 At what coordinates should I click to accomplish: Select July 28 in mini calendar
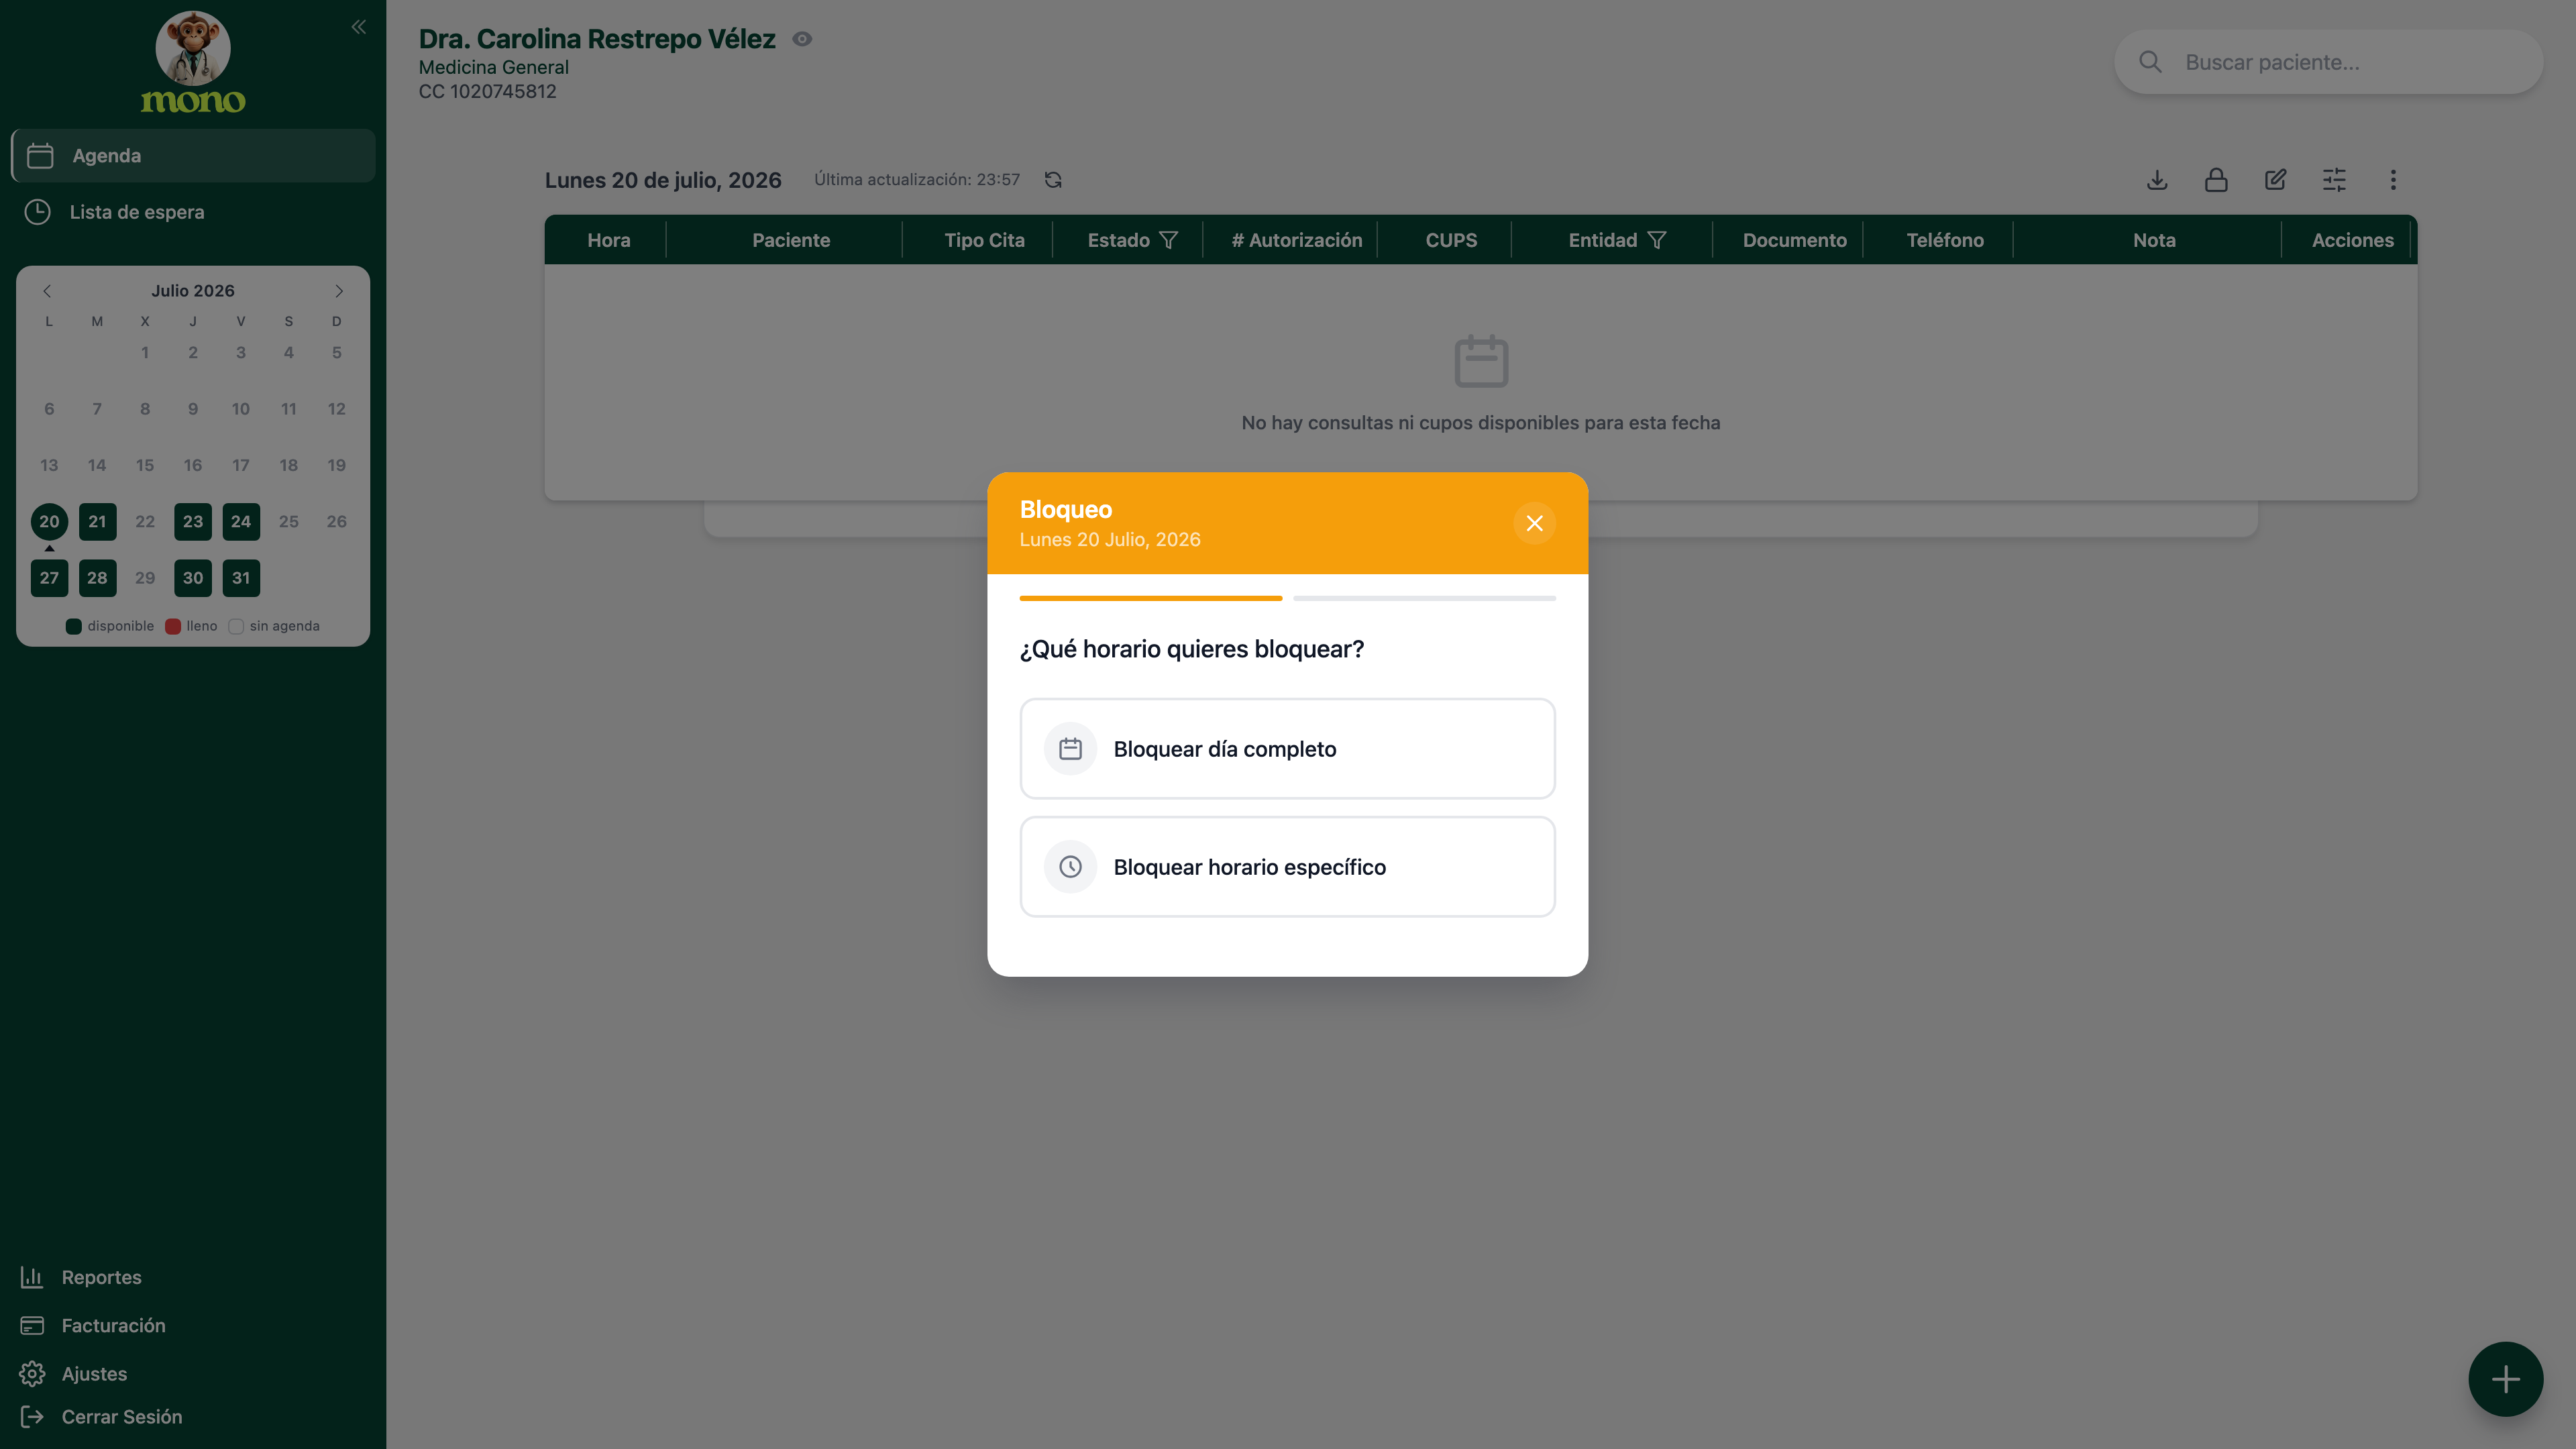pyautogui.click(x=97, y=578)
